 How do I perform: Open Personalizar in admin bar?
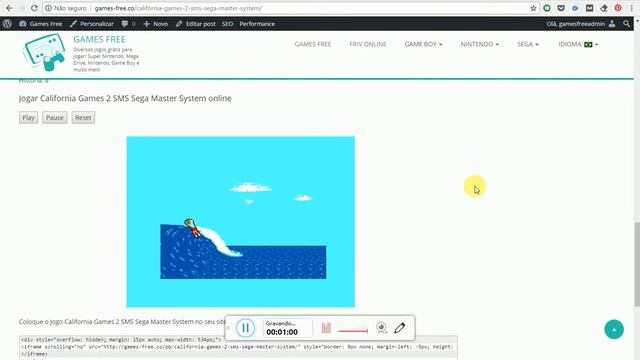pos(92,24)
